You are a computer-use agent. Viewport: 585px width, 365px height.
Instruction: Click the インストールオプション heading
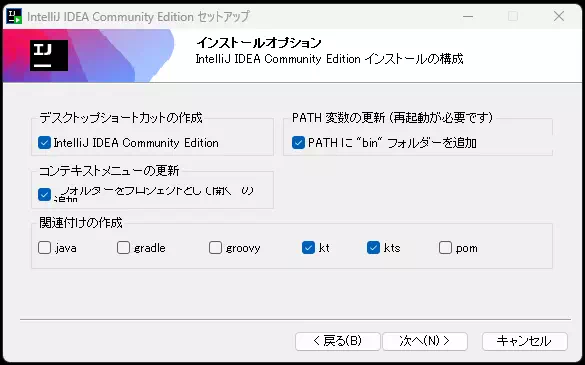(x=259, y=43)
